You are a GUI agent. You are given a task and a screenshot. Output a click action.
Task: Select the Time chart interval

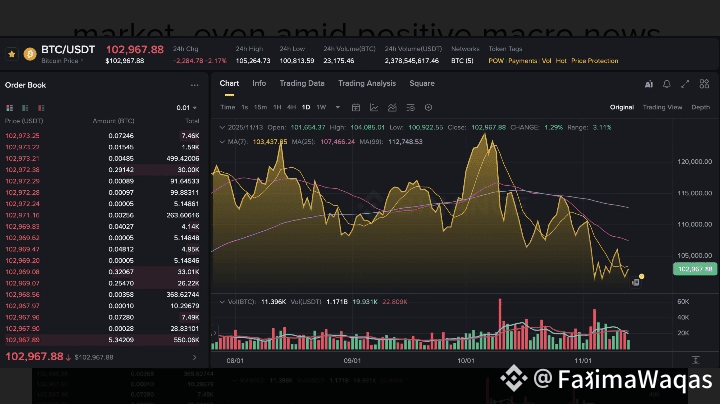tap(228, 107)
